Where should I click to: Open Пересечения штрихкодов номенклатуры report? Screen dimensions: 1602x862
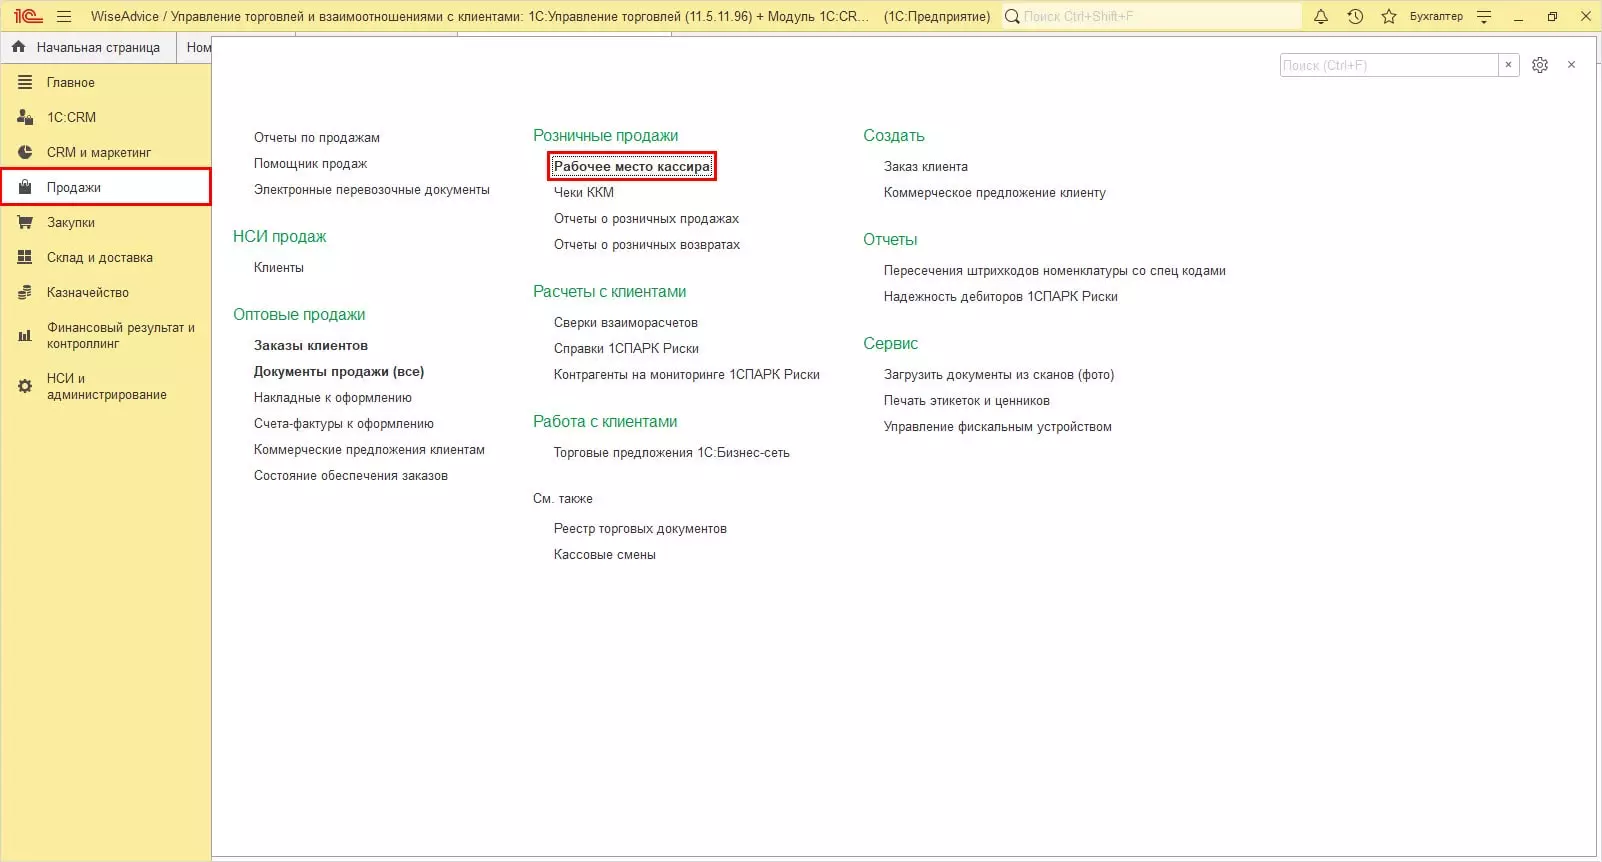point(1055,271)
